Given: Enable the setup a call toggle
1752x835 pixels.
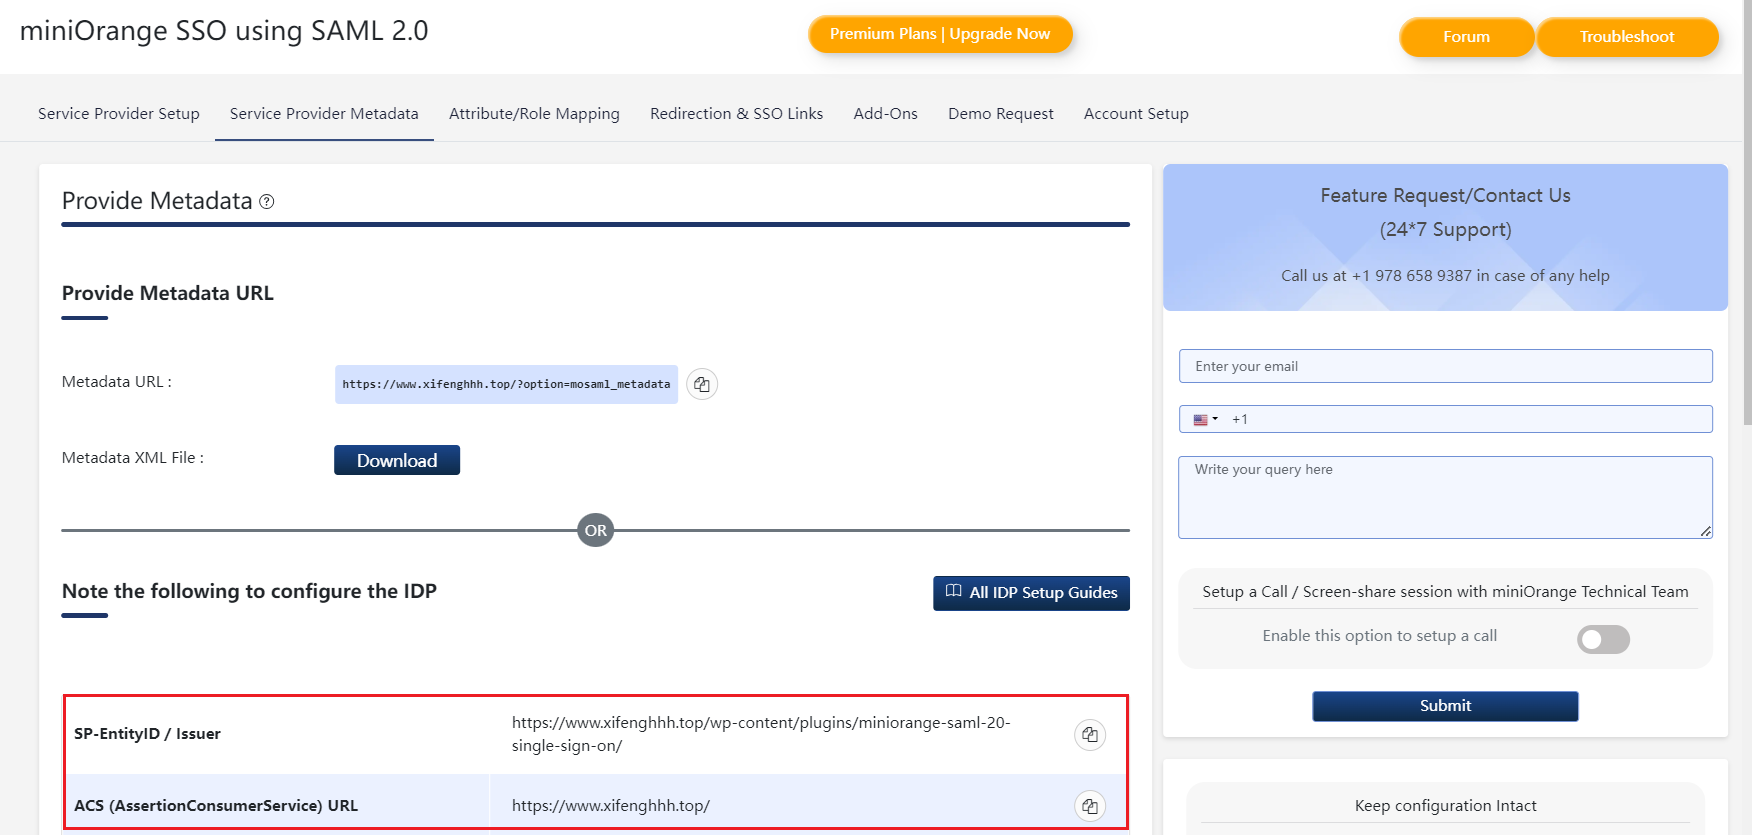Looking at the screenshot, I should click(1603, 639).
